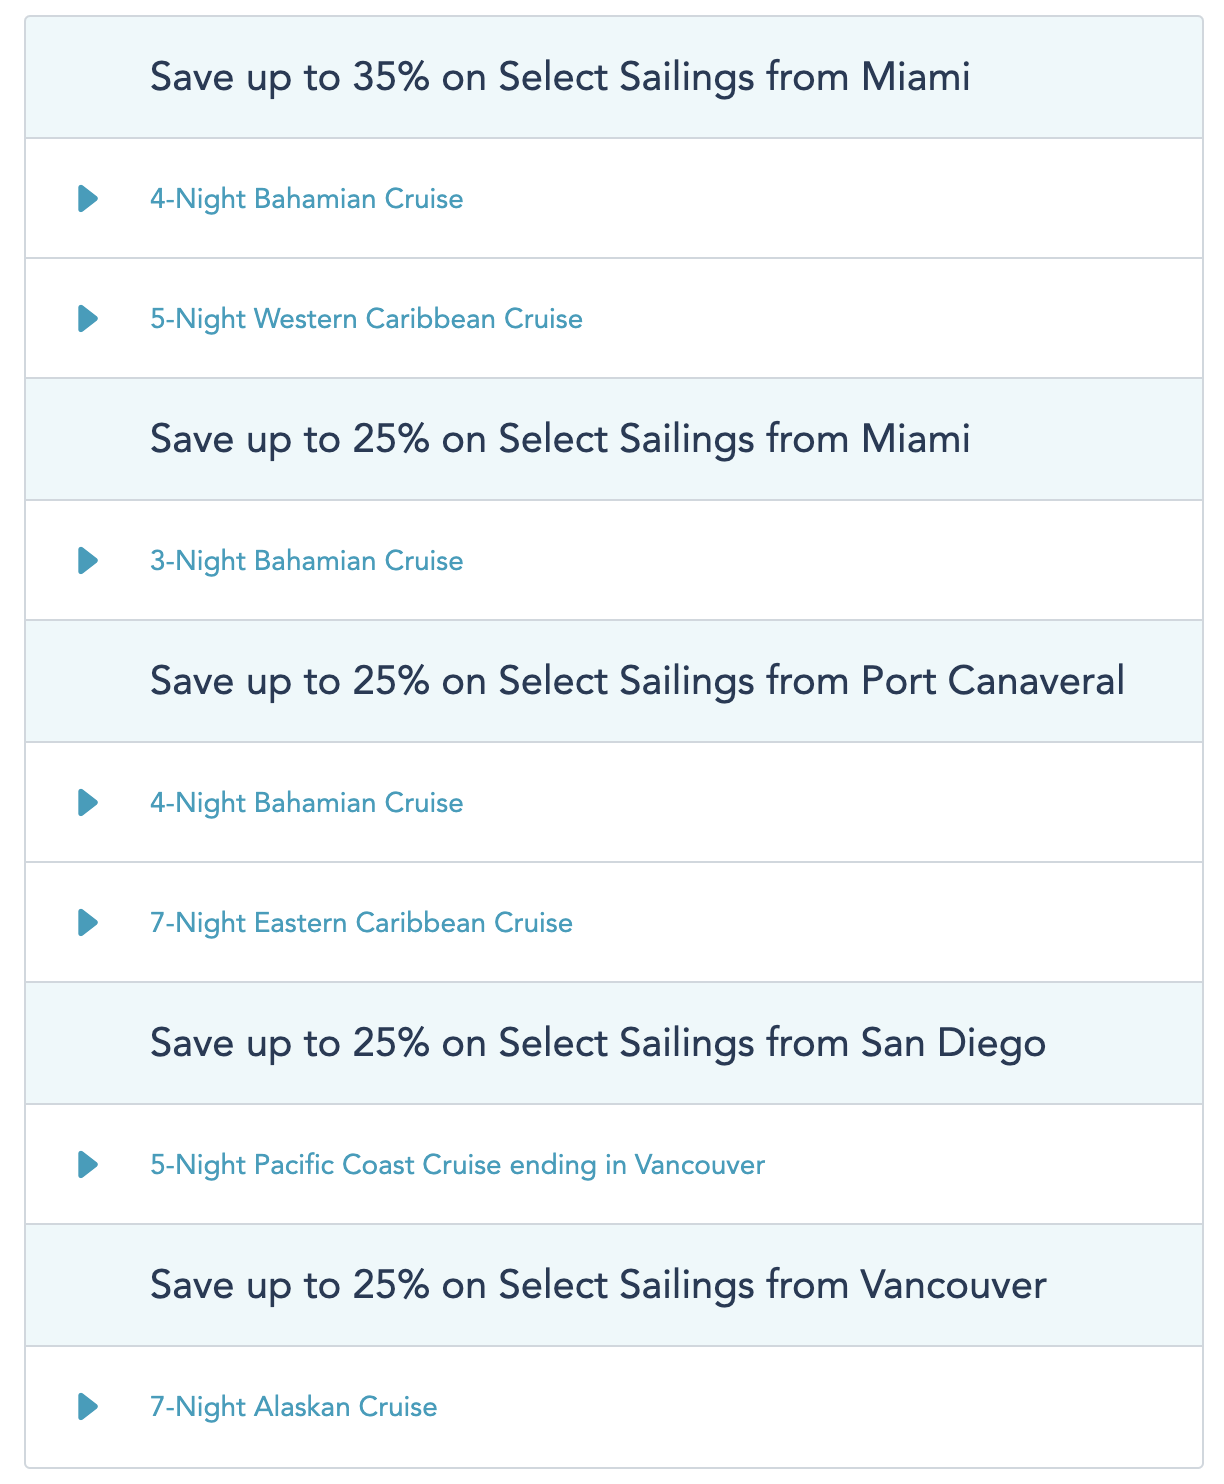Expand 4-Night Bahamian arrow under Port Canaveral
The width and height of the screenshot is (1224, 1484).
coord(88,803)
